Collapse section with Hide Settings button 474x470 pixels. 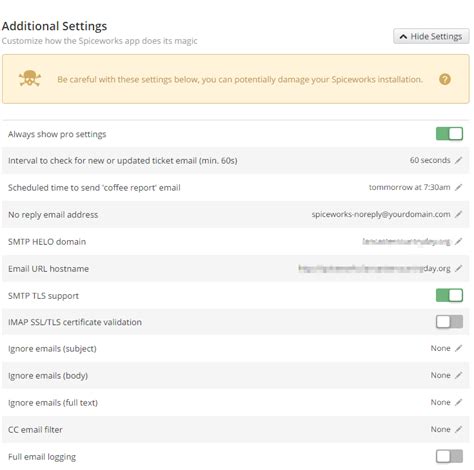pos(431,36)
